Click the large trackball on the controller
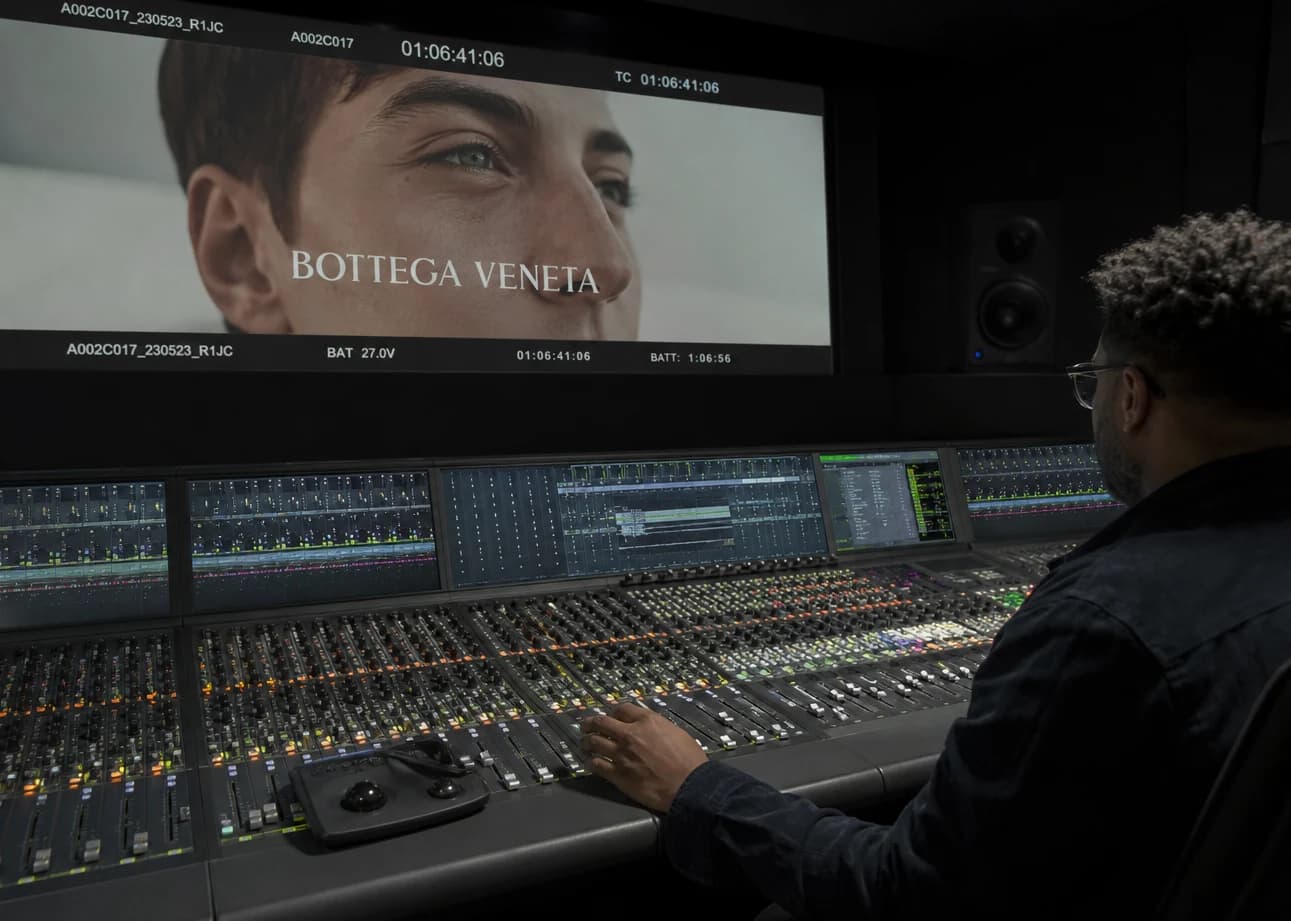This screenshot has width=1291, height=921. (x=363, y=796)
